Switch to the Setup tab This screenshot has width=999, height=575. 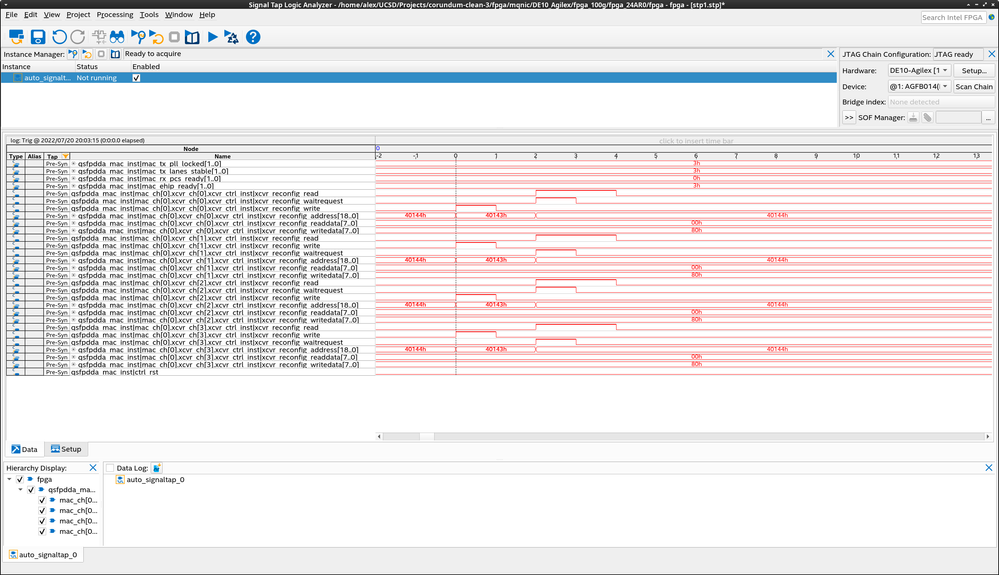(66, 449)
